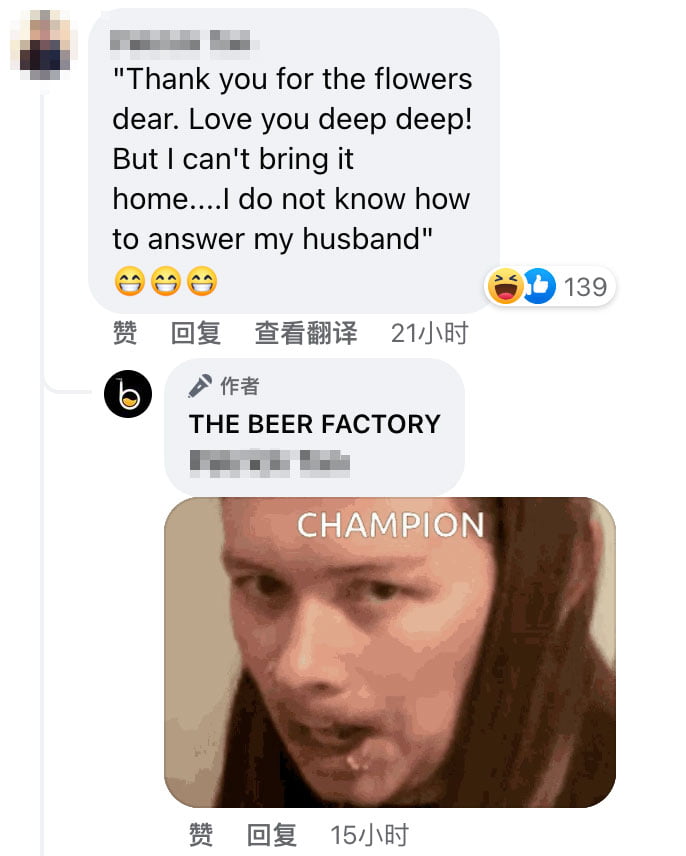Click the first grinning emoji in comment
Image resolution: width=686 pixels, height=856 pixels.
[x=129, y=282]
